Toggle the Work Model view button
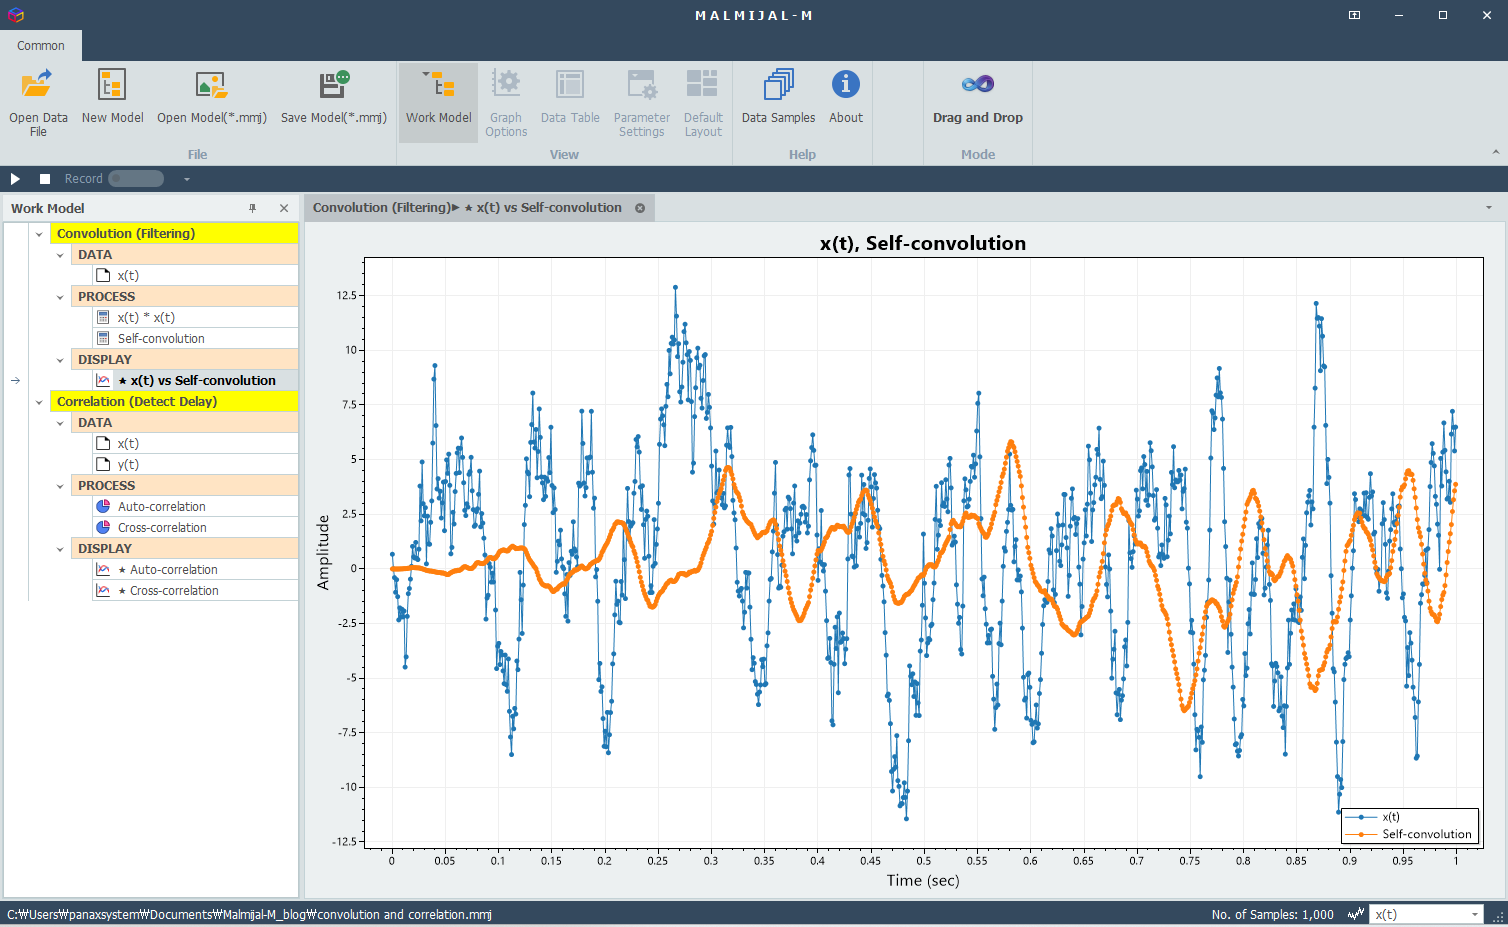This screenshot has height=927, width=1508. pos(438,102)
